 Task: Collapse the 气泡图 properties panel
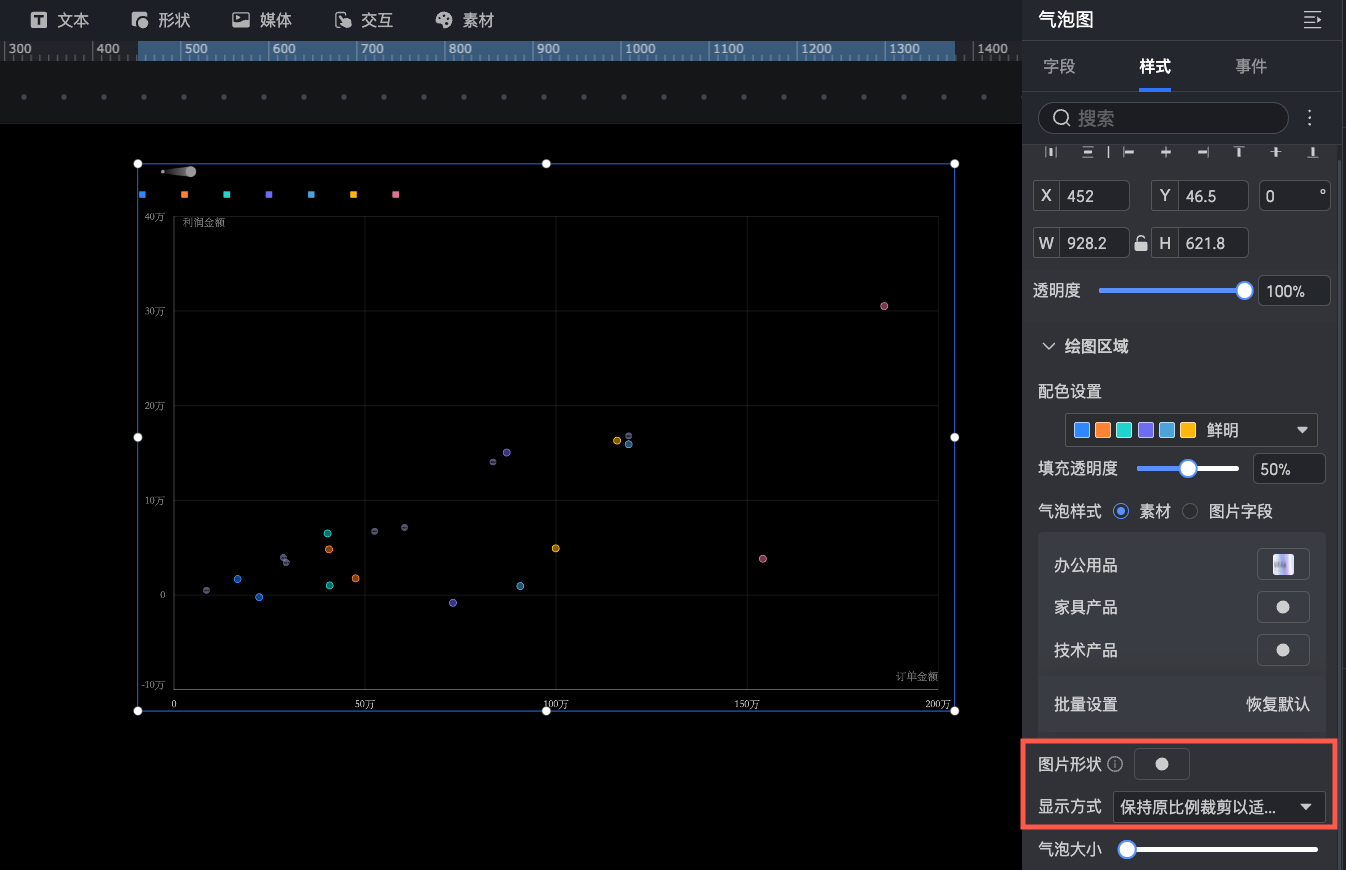point(1312,19)
